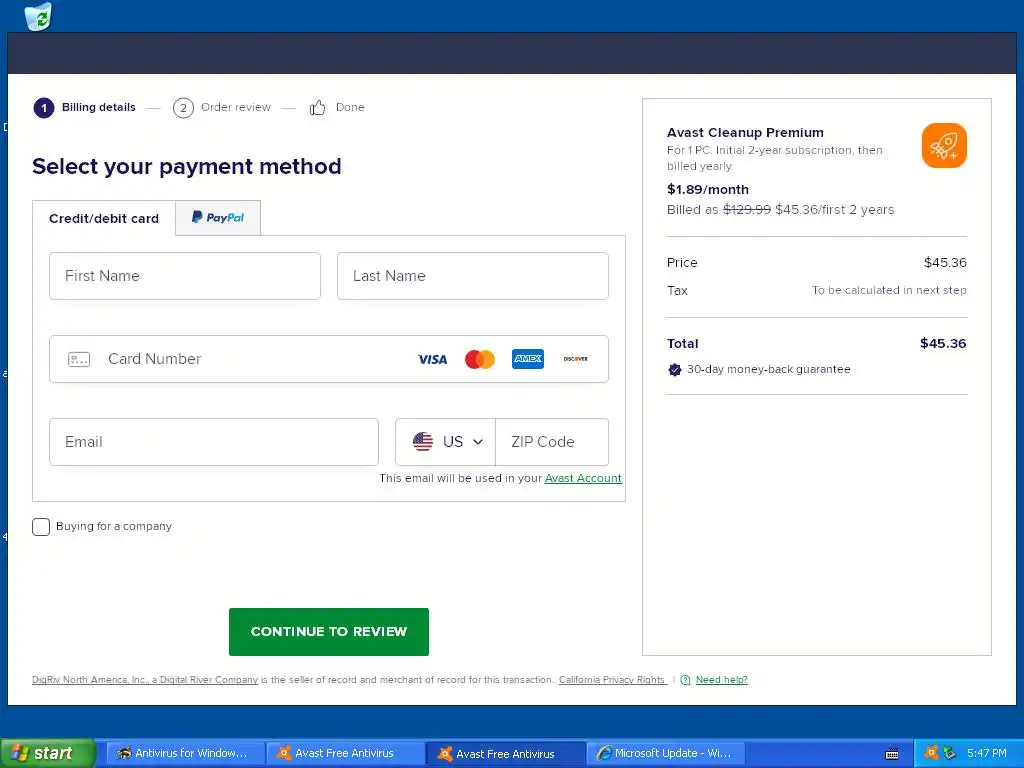
Task: Click the Avast Cleanup Premium rocket icon
Action: 944,146
